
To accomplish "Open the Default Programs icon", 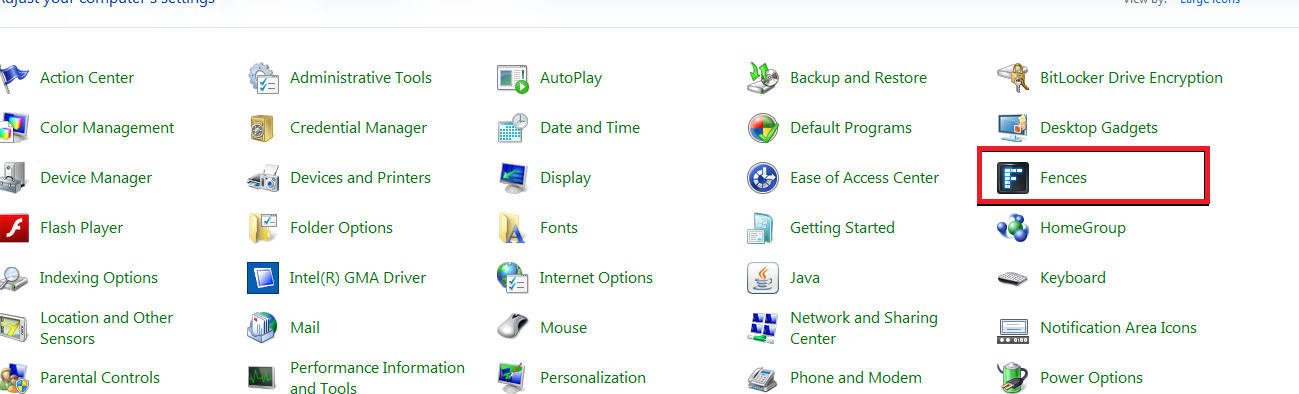I will pos(763,128).
